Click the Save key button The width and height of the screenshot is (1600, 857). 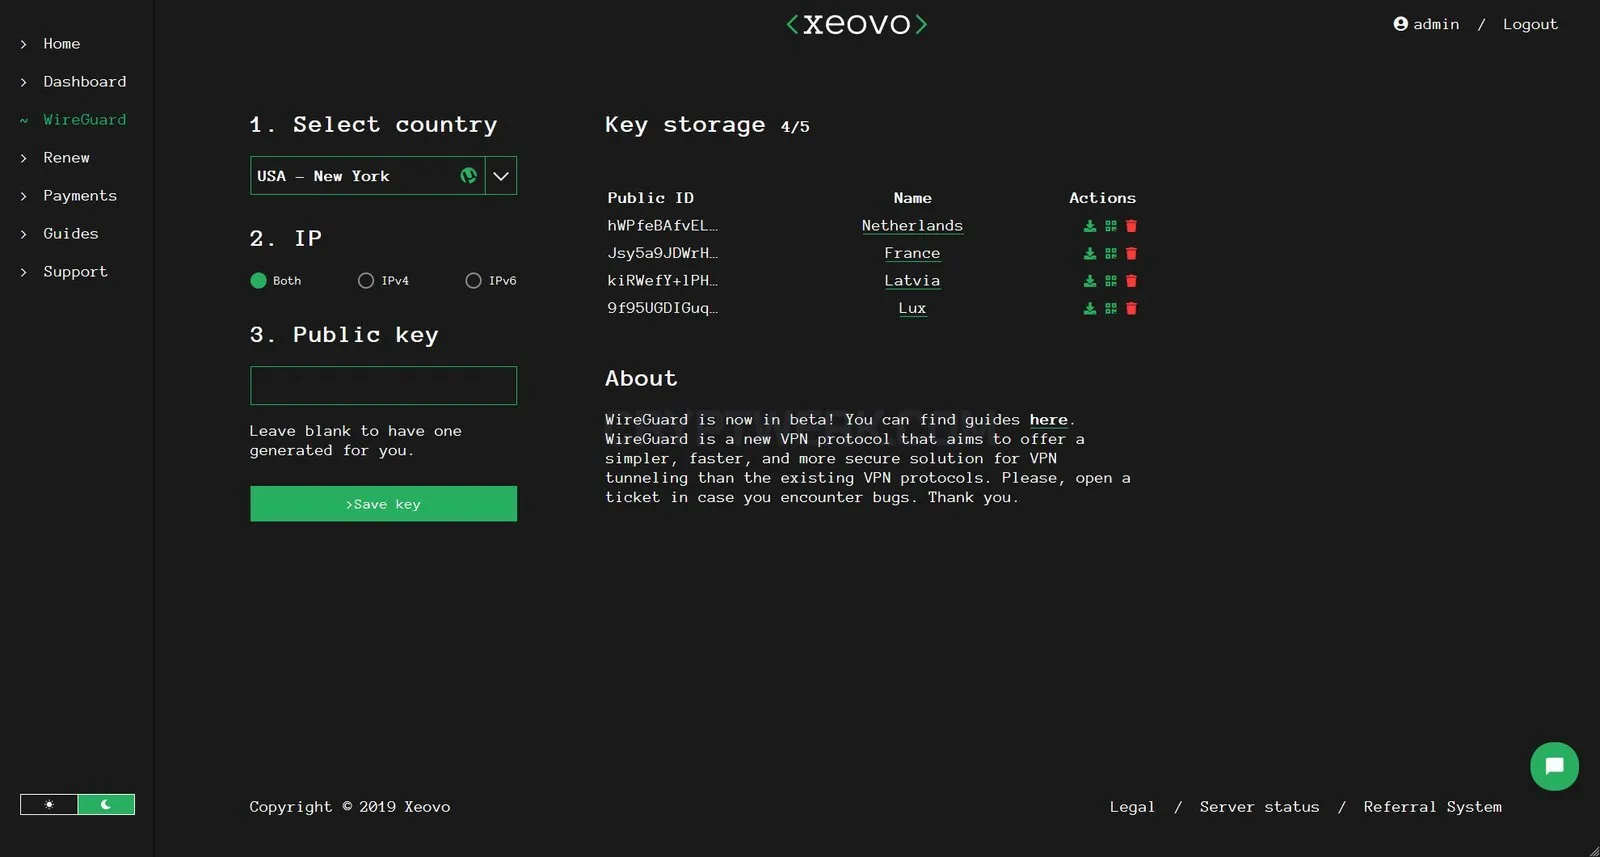383,504
